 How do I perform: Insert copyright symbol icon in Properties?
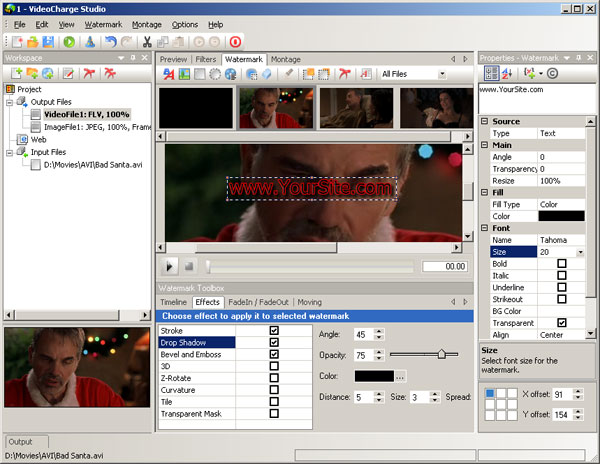tap(552, 73)
